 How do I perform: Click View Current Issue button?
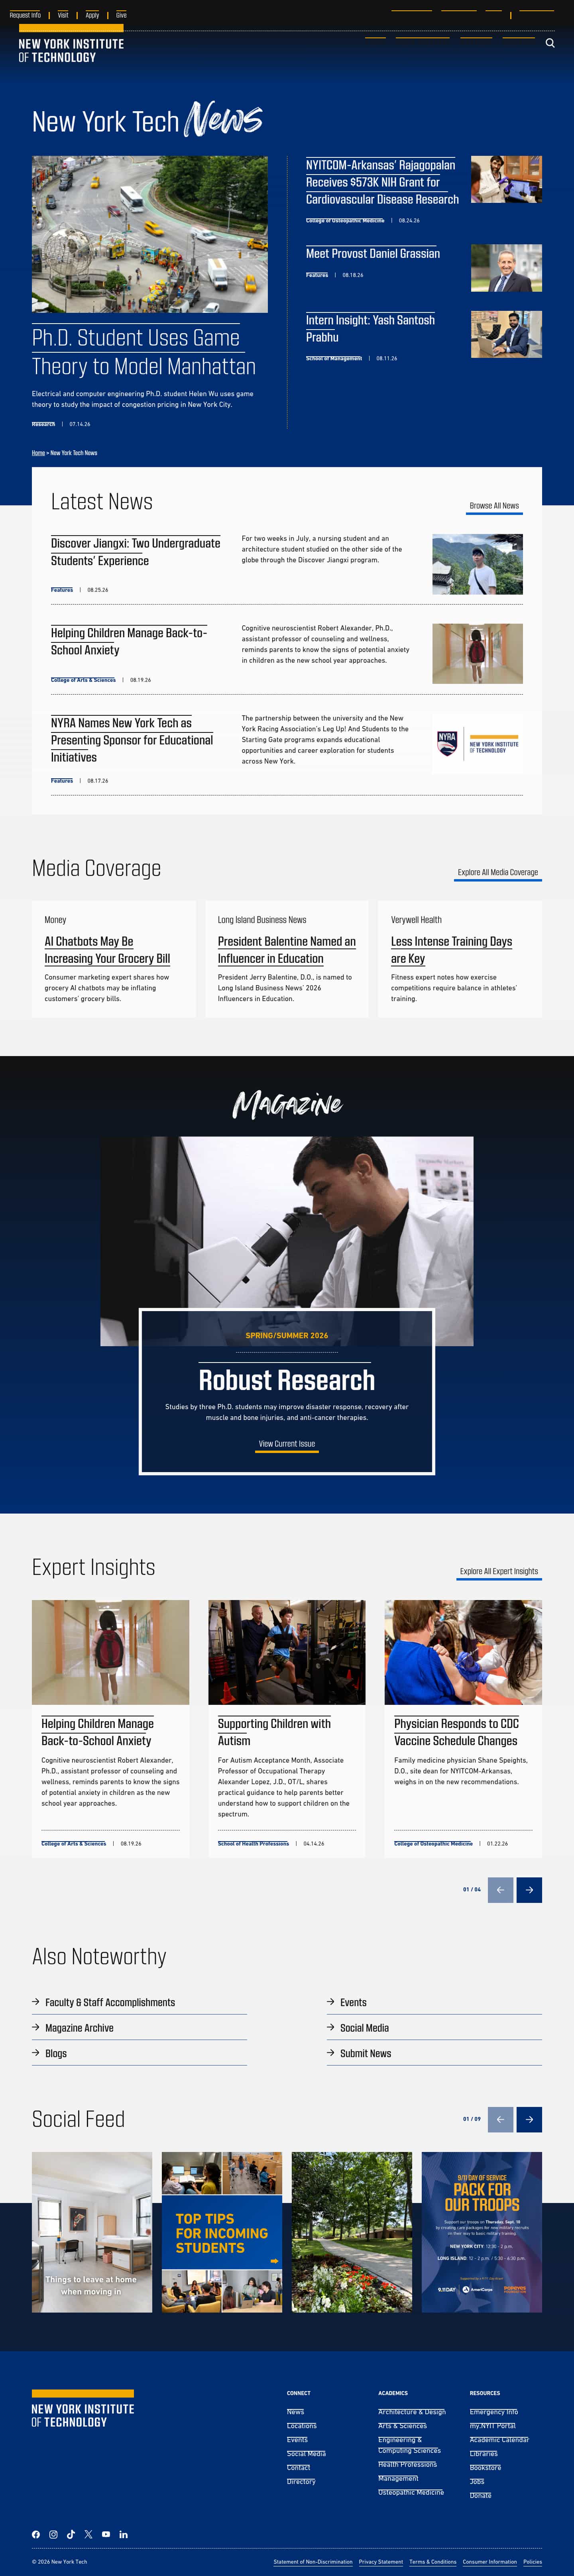(287, 1444)
